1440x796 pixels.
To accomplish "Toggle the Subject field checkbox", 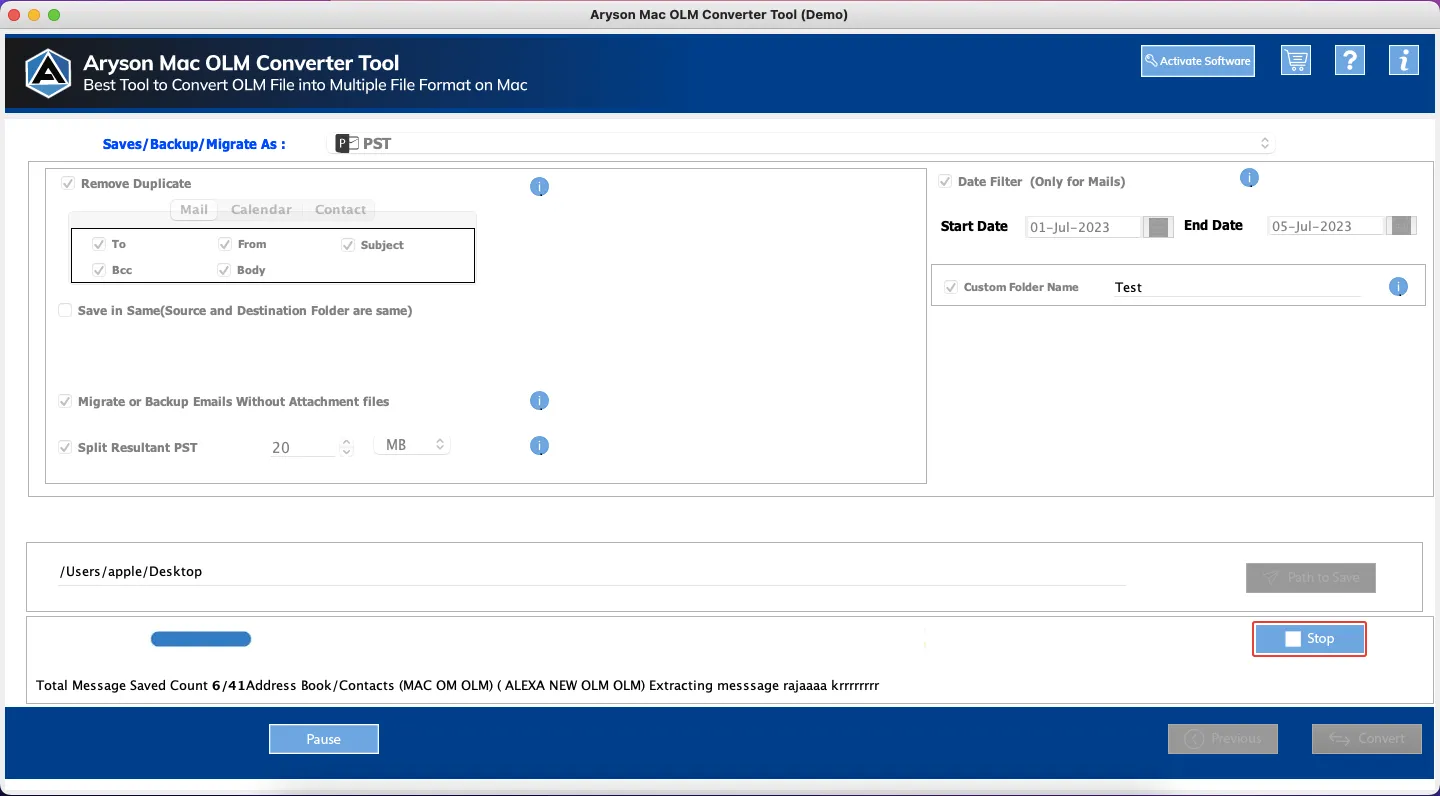I will (x=348, y=245).
